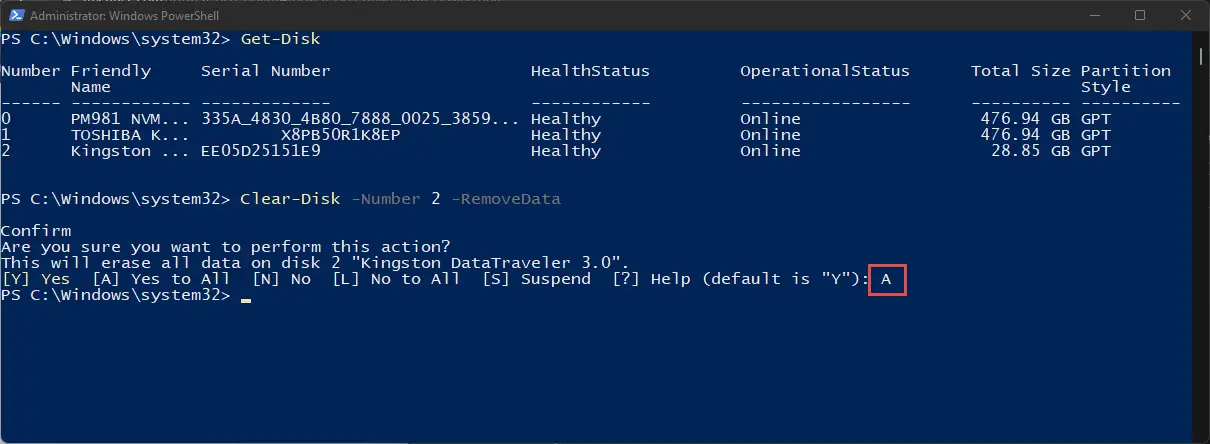The image size is (1210, 444).
Task: Click the HealthStatus column header
Action: click(x=590, y=71)
